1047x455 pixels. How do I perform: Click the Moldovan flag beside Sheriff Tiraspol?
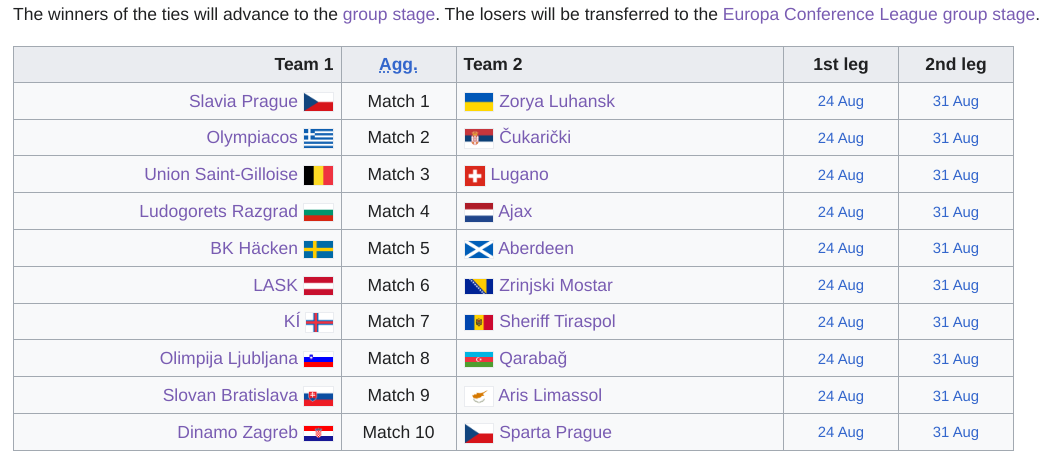pos(479,322)
